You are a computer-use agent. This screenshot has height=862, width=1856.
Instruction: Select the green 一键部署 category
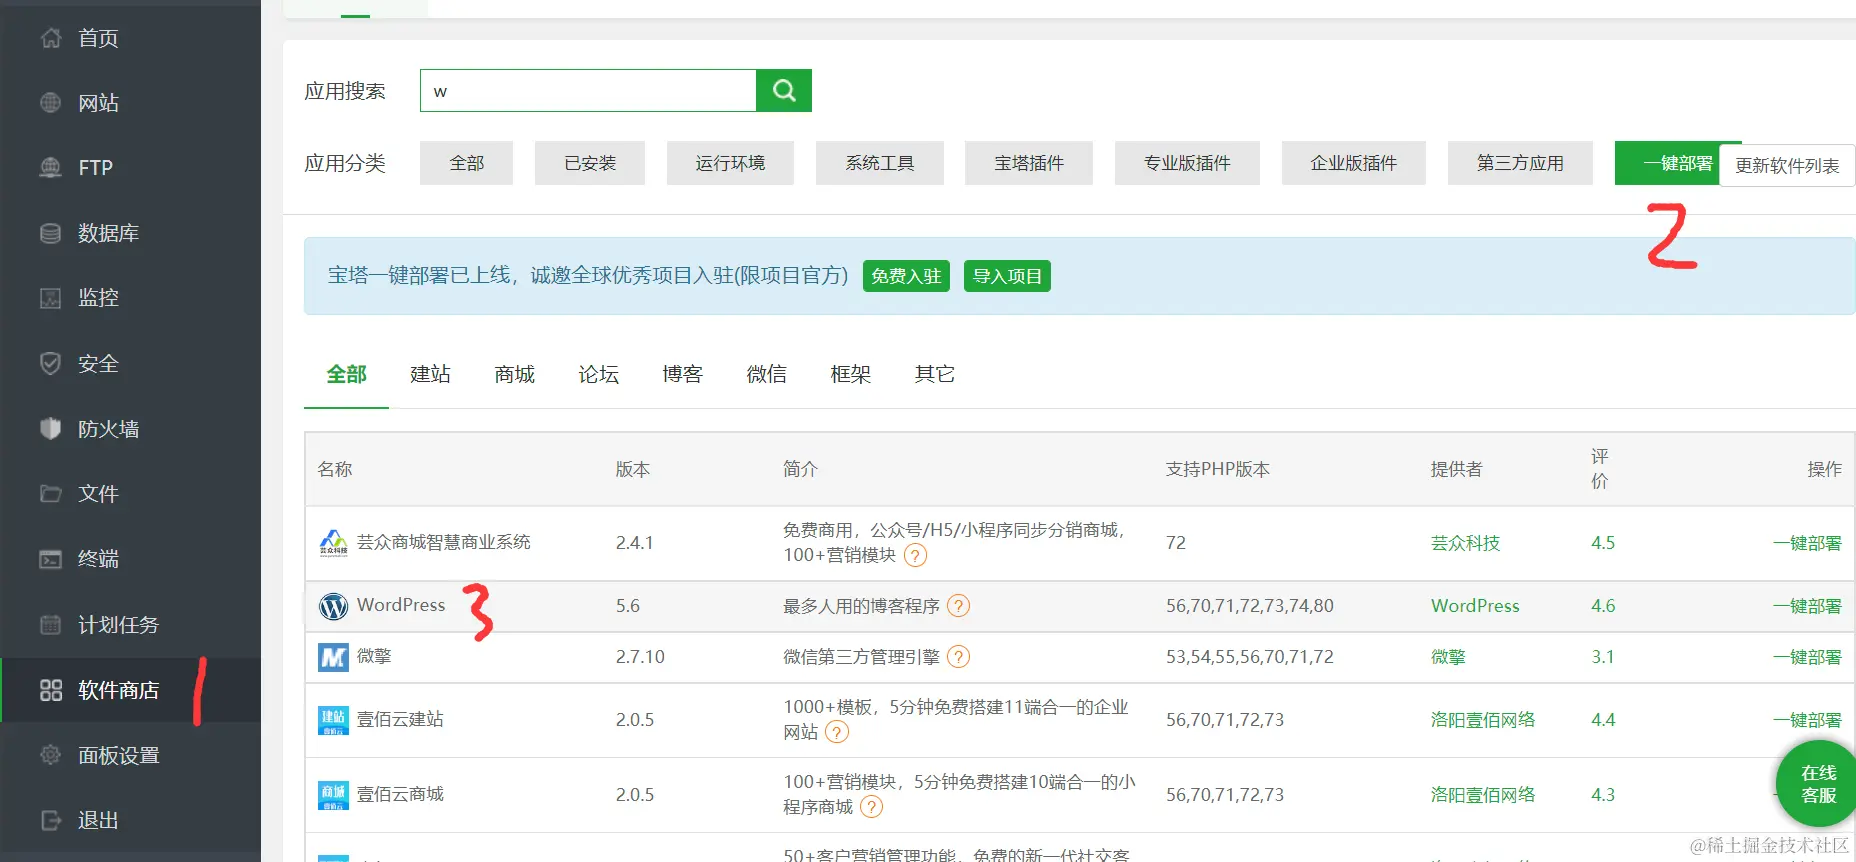1668,163
